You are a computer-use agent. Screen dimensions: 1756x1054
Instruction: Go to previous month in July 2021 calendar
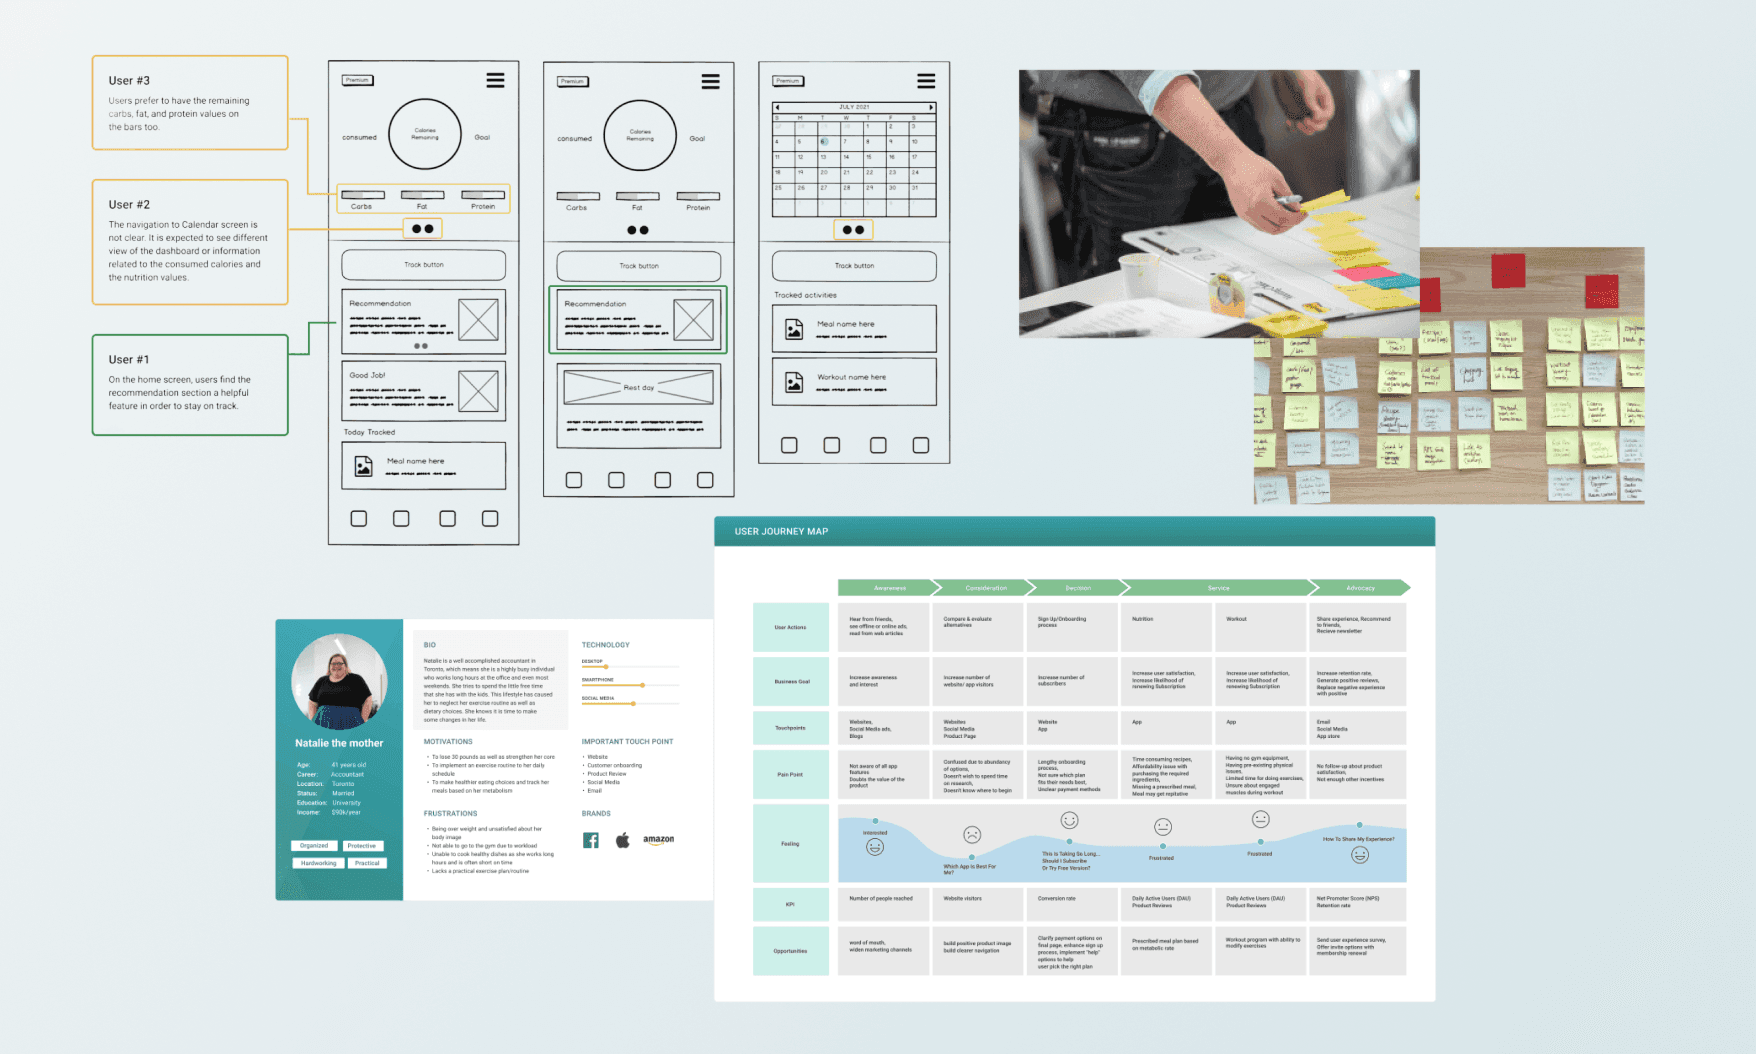point(778,107)
